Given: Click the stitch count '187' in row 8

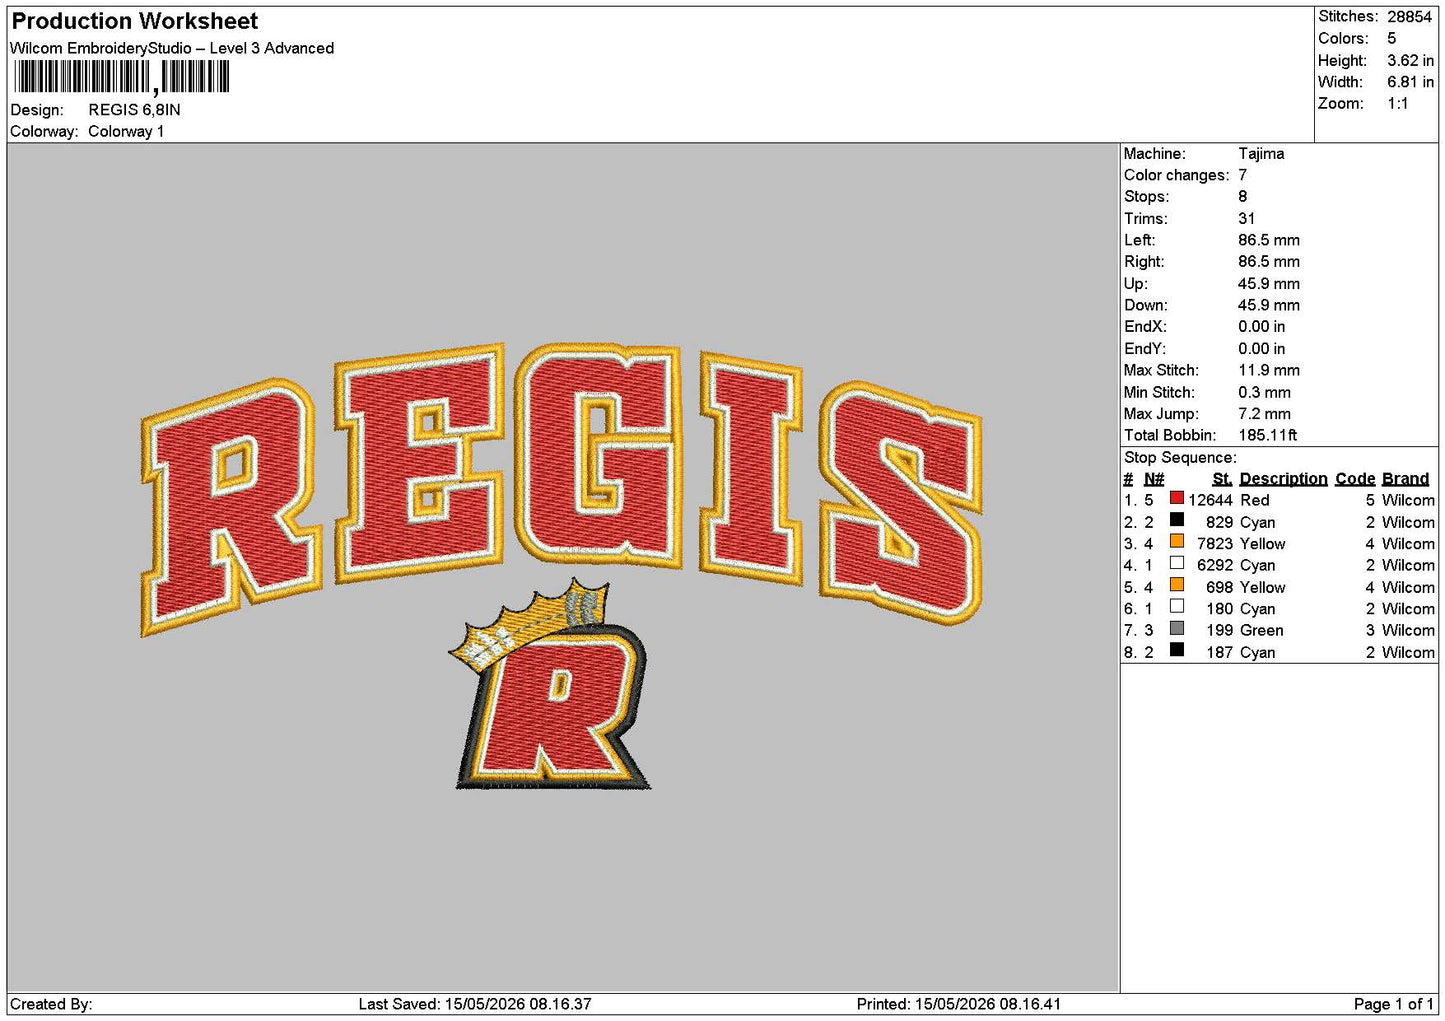Looking at the screenshot, I should (x=1219, y=652).
